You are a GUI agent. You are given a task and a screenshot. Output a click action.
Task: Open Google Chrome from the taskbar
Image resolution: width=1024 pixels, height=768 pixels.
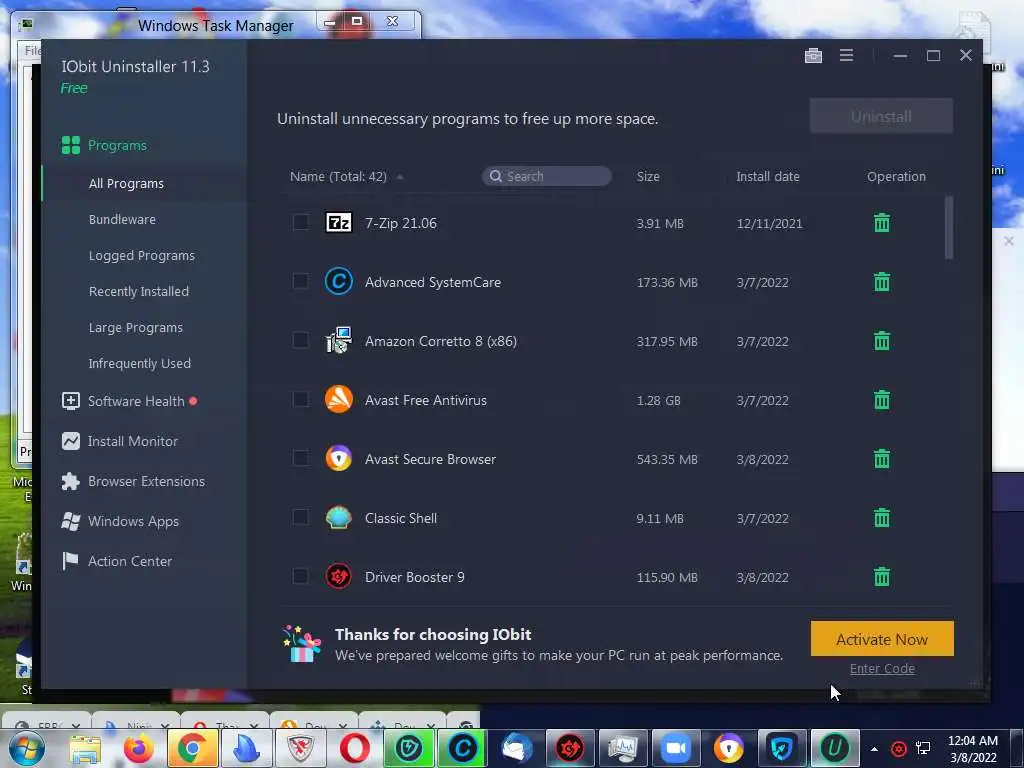pos(191,748)
